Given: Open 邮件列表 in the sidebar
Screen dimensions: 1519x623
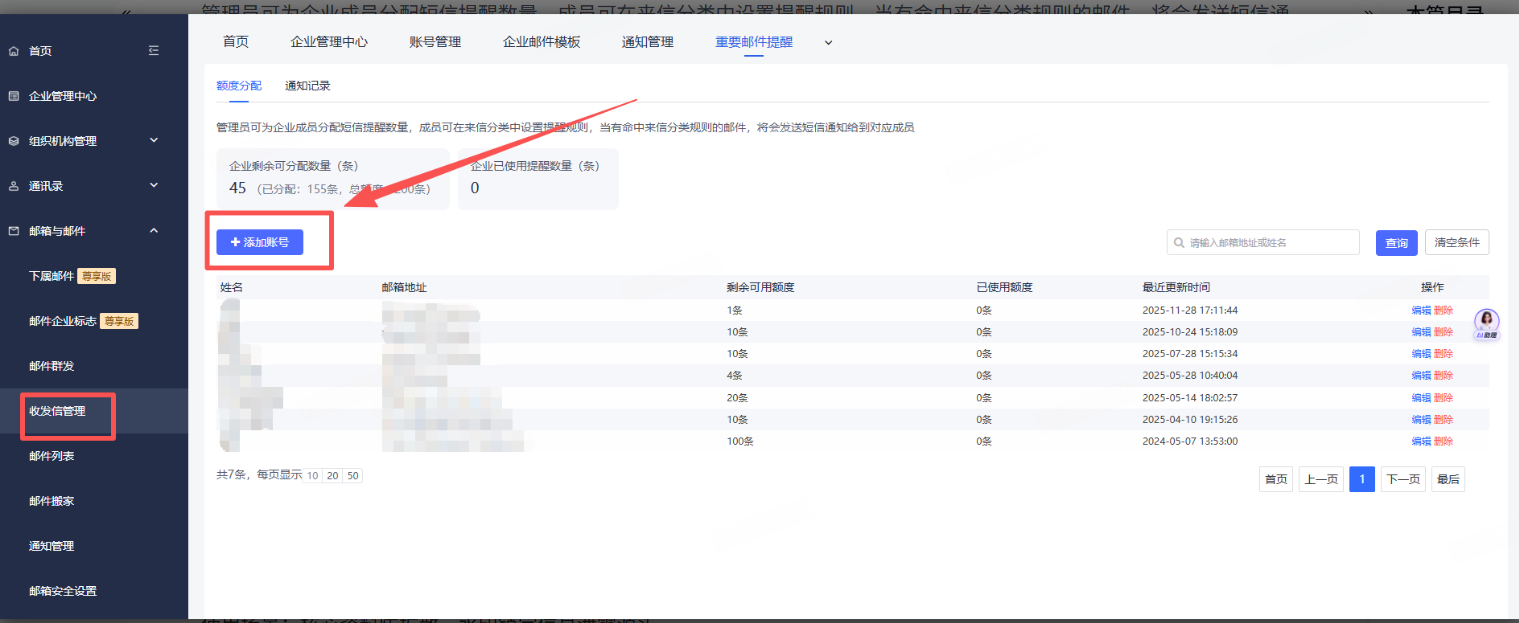Looking at the screenshot, I should click(x=52, y=456).
